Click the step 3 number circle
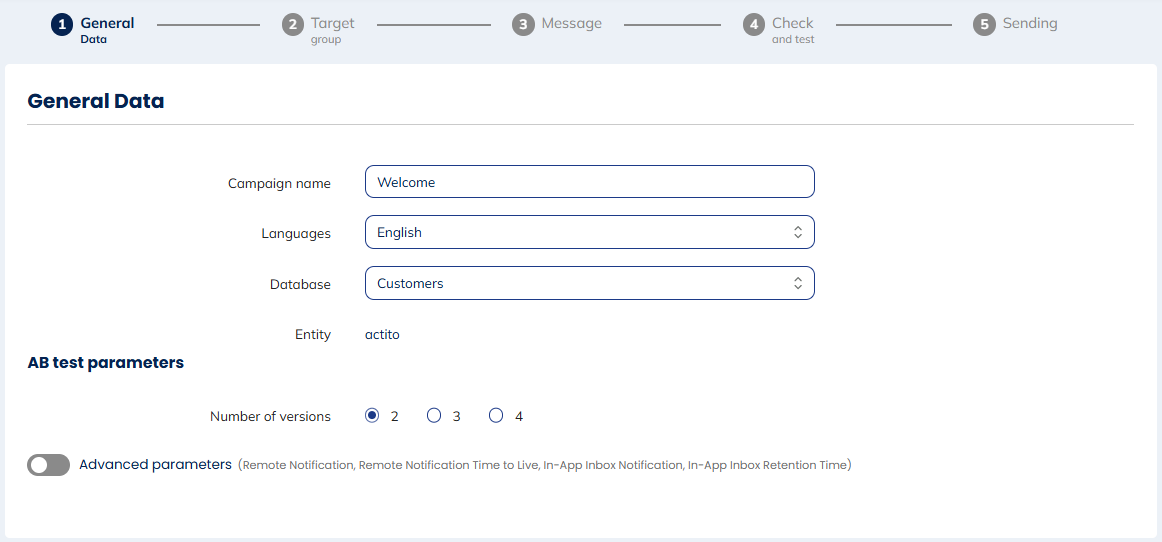This screenshot has width=1162, height=542. point(523,25)
